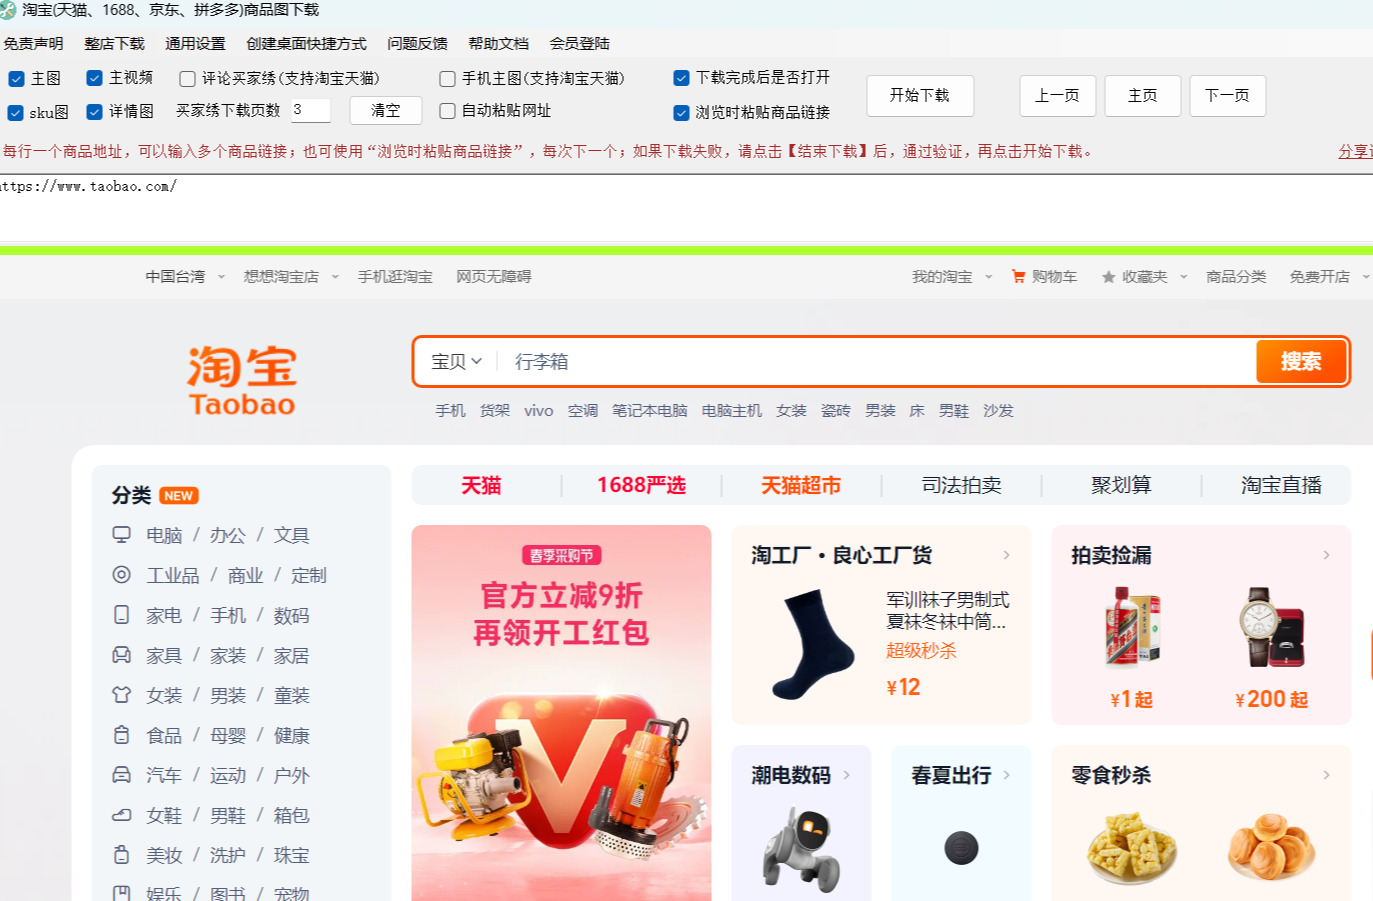Open the 中国台湾 region dropdown
Viewport: 1373px width, 901px height.
click(x=185, y=277)
